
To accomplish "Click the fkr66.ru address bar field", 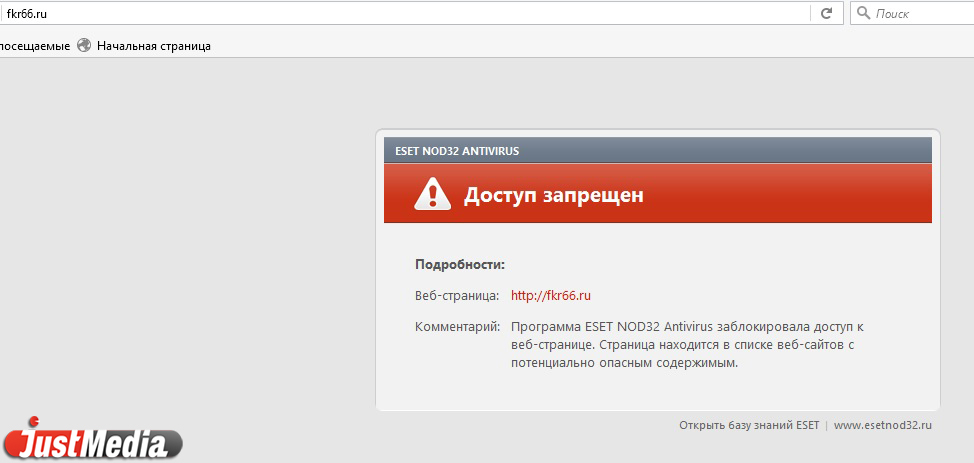I will (x=404, y=13).
